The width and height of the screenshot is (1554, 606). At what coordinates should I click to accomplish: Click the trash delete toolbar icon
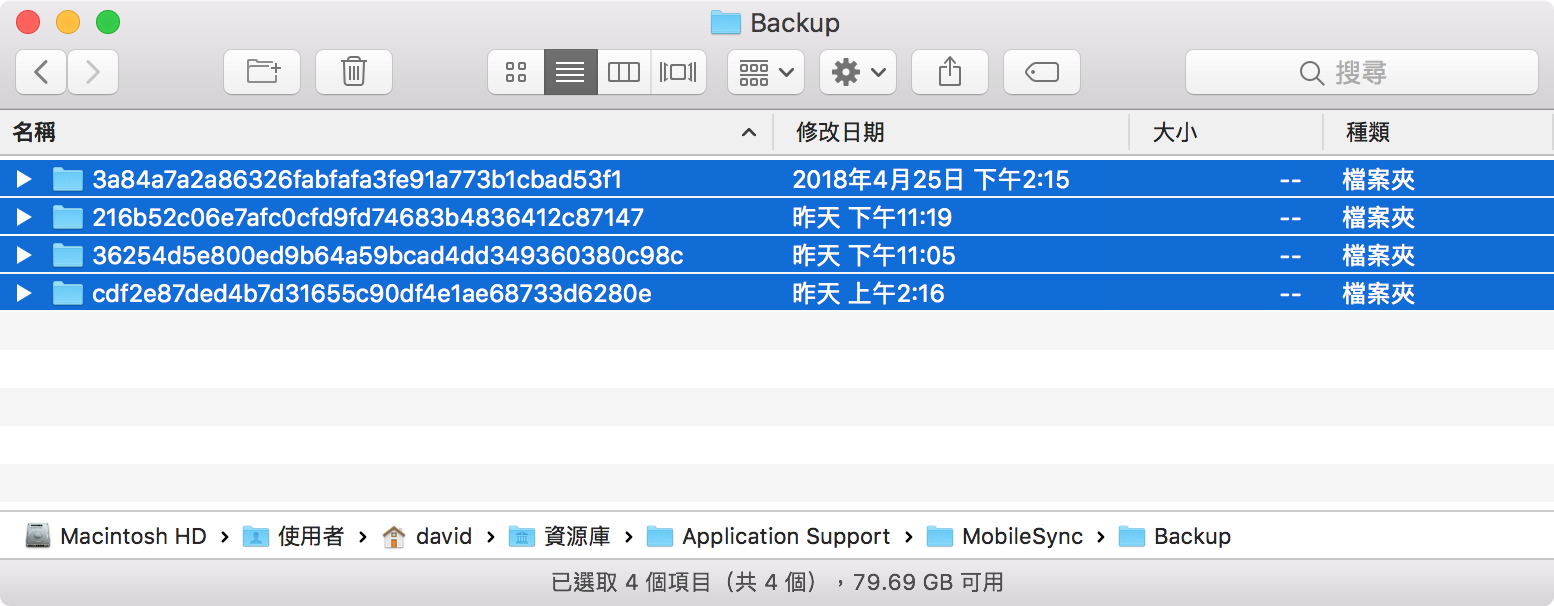354,72
